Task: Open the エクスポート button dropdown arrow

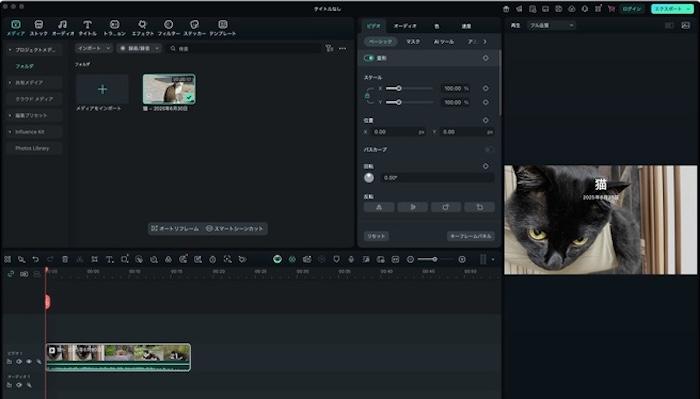Action: click(688, 8)
